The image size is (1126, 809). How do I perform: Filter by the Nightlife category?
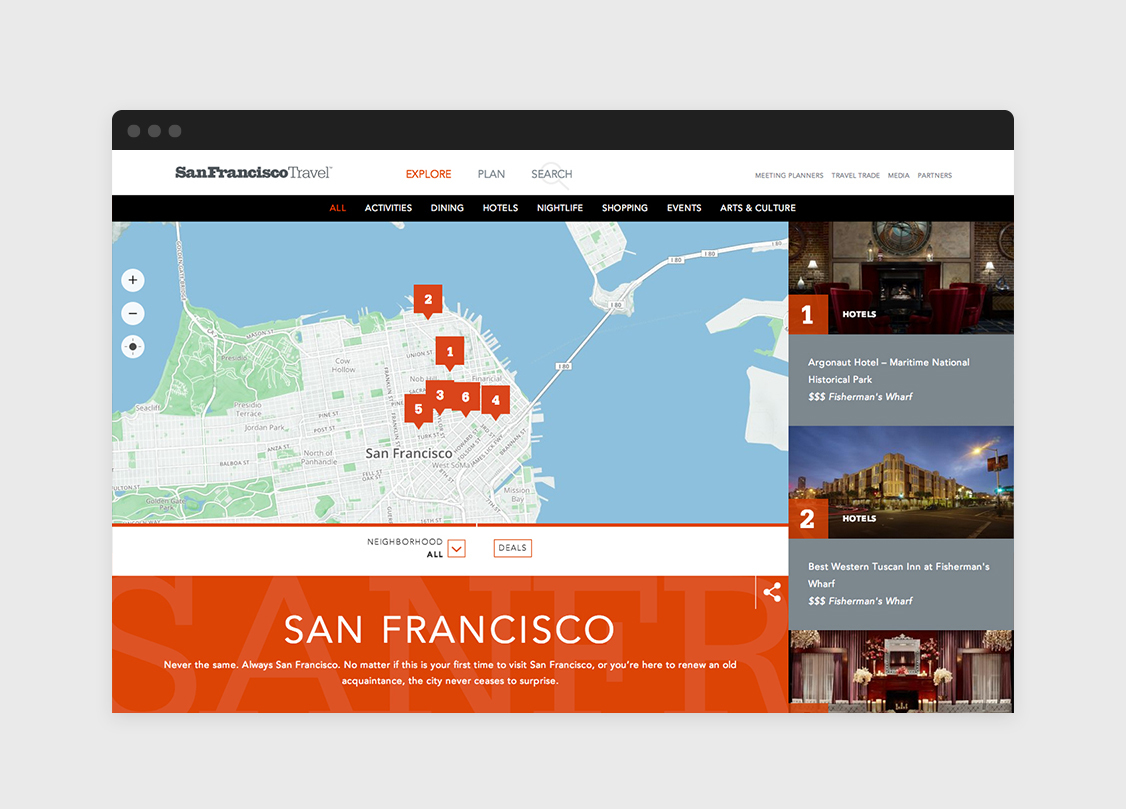(559, 208)
